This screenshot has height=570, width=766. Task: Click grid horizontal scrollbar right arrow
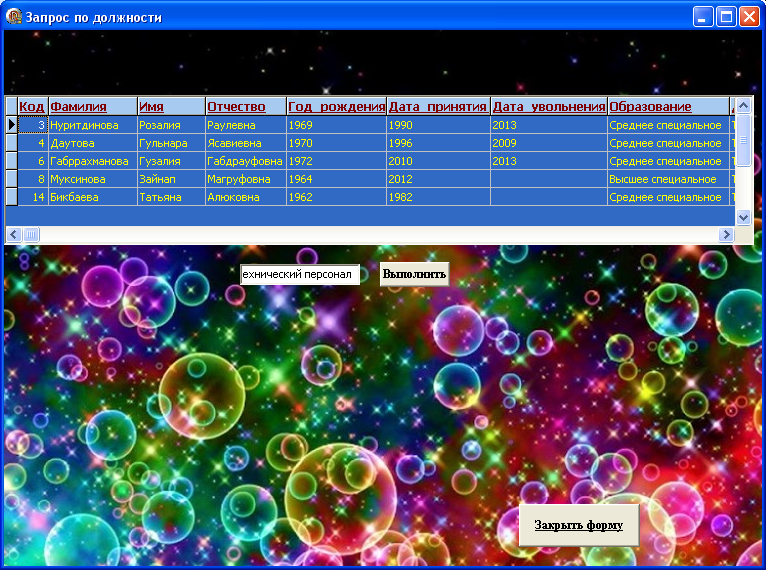click(x=726, y=235)
